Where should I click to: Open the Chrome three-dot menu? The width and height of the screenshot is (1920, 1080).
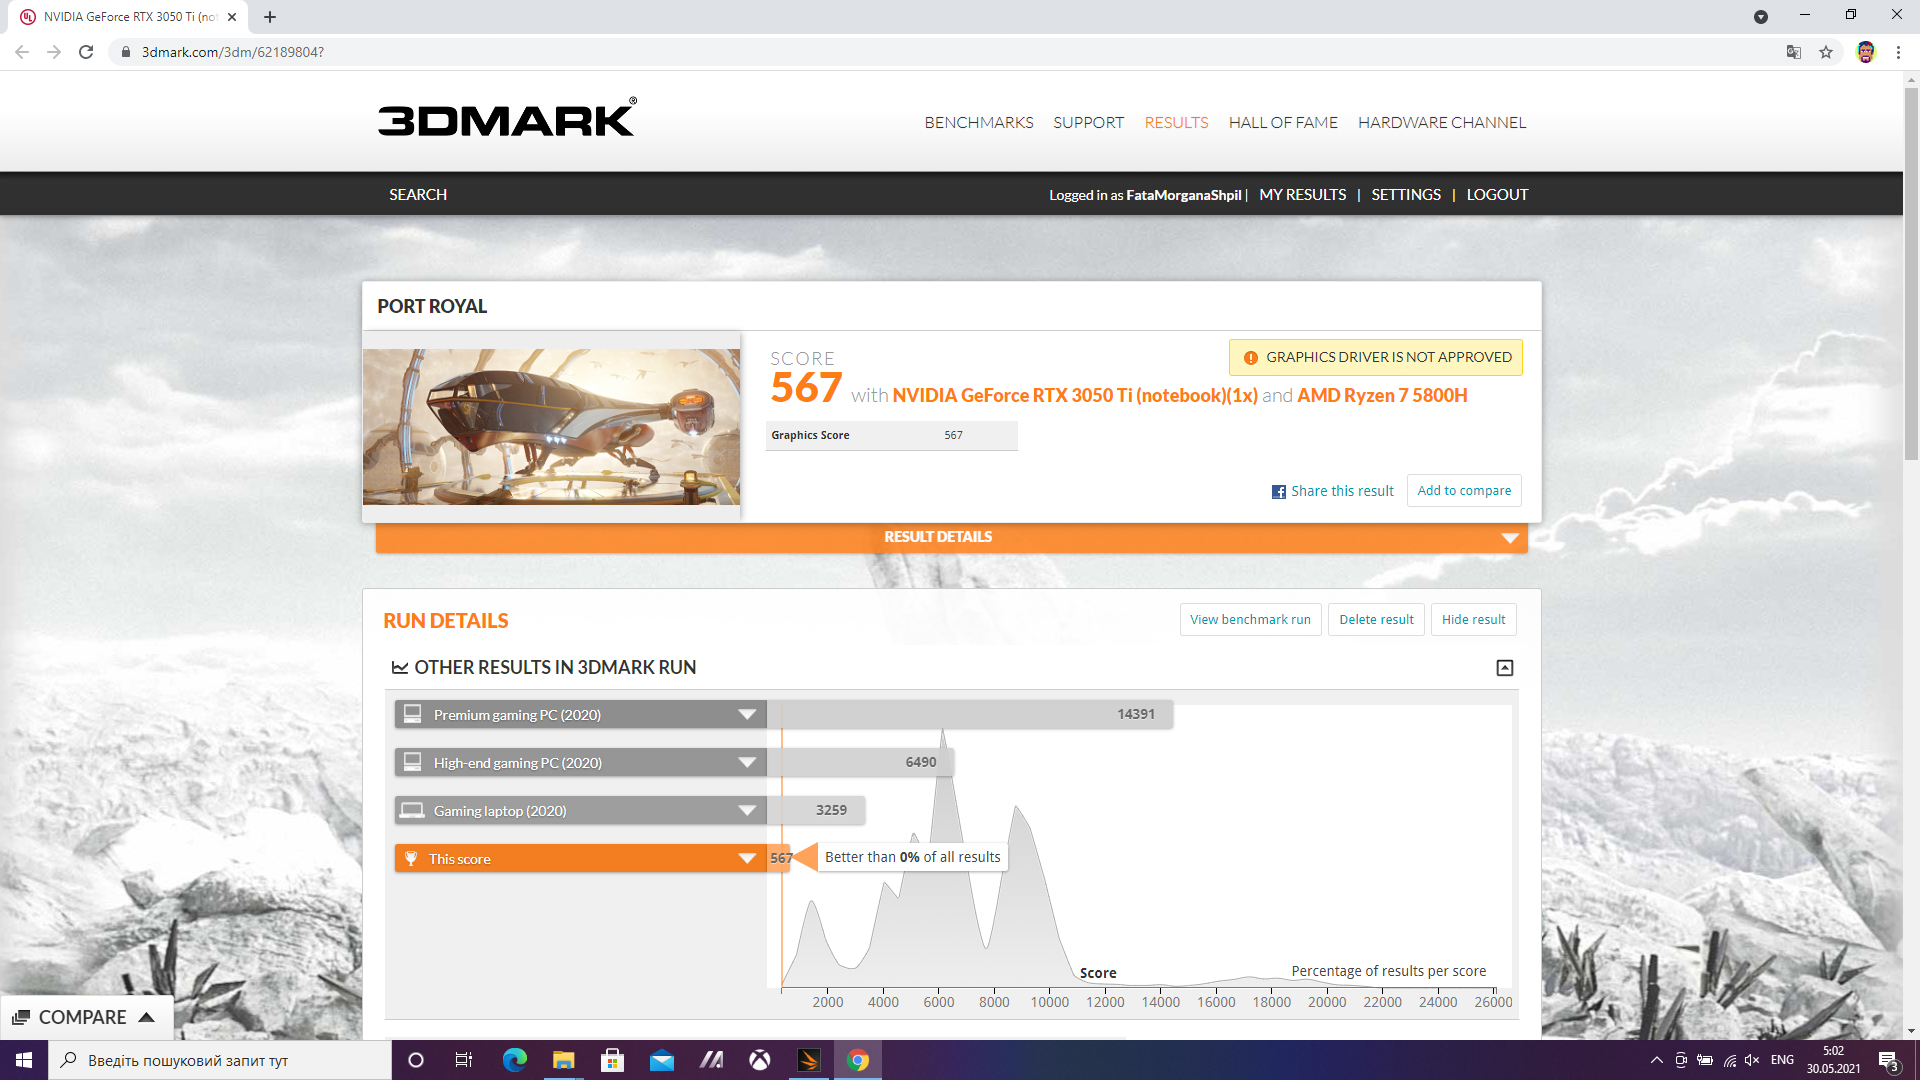[x=1898, y=52]
